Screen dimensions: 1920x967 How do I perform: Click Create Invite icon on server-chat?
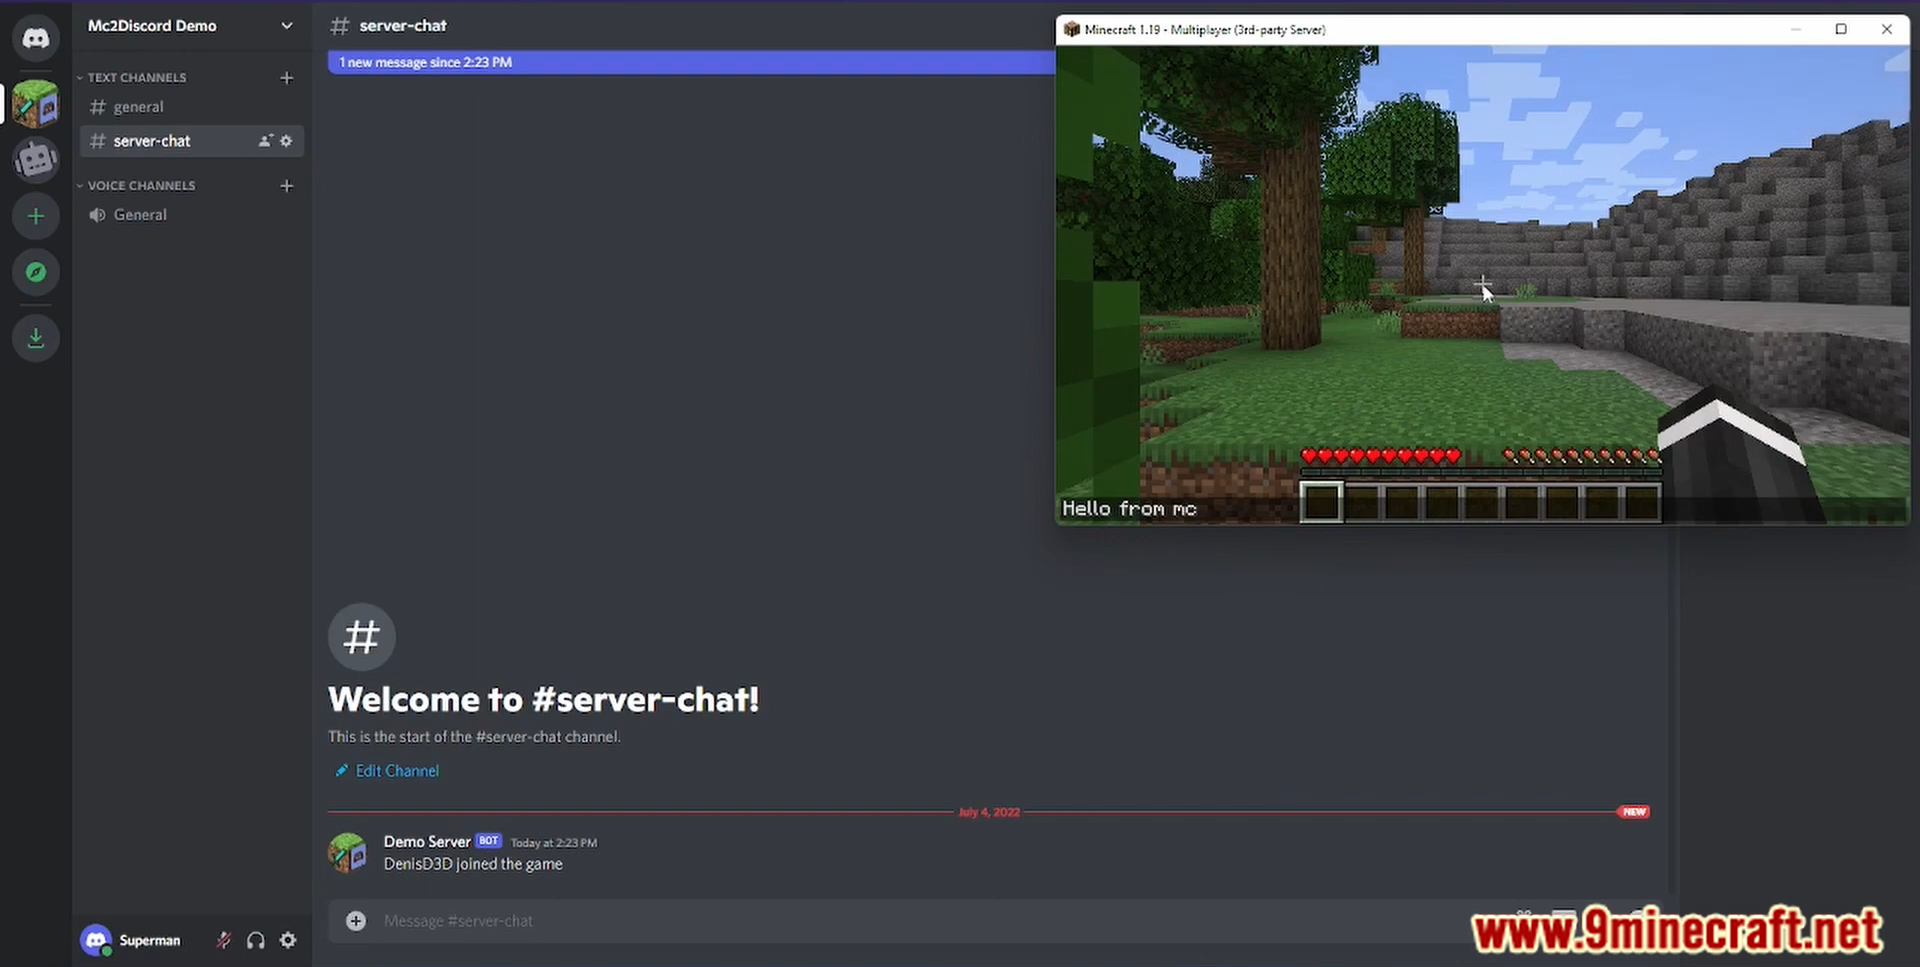tap(265, 141)
